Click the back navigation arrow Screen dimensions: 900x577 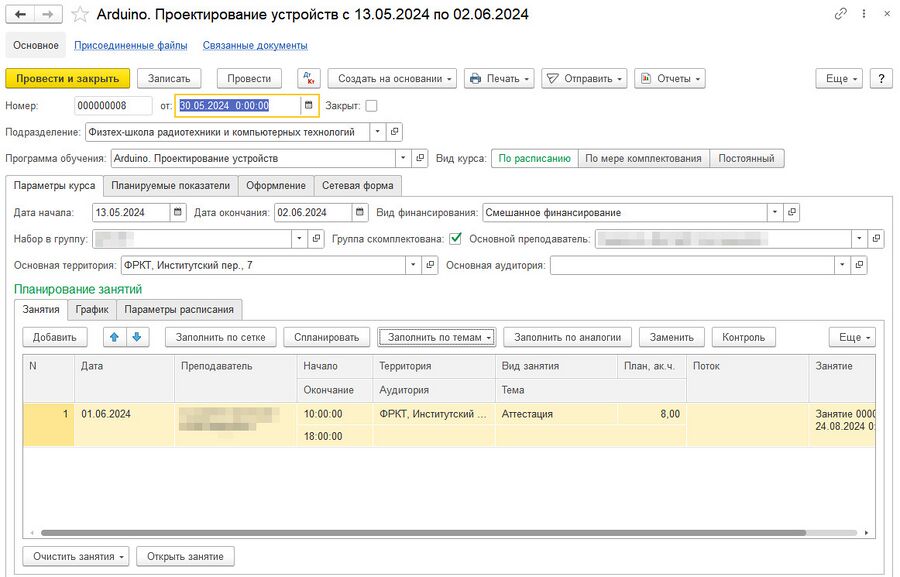pyautogui.click(x=20, y=15)
